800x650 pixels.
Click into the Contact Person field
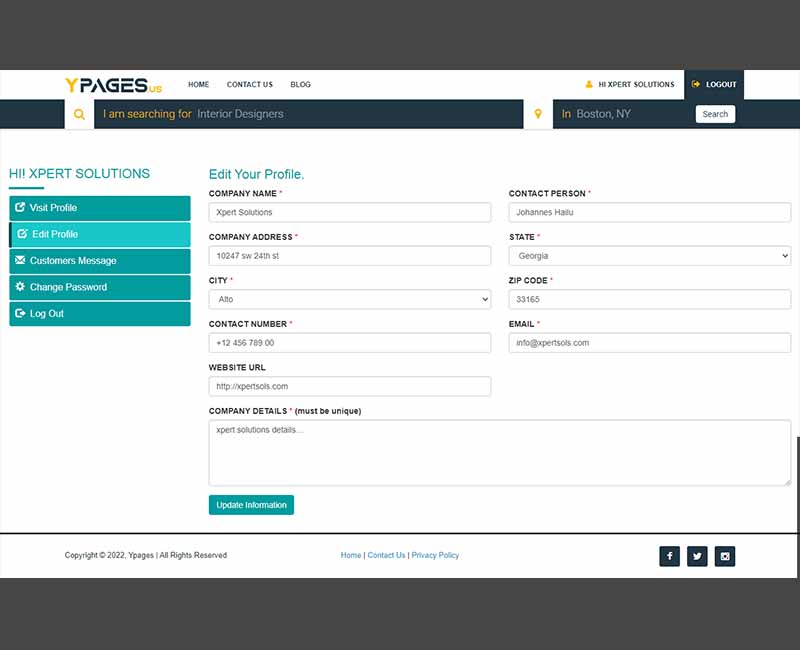[649, 212]
